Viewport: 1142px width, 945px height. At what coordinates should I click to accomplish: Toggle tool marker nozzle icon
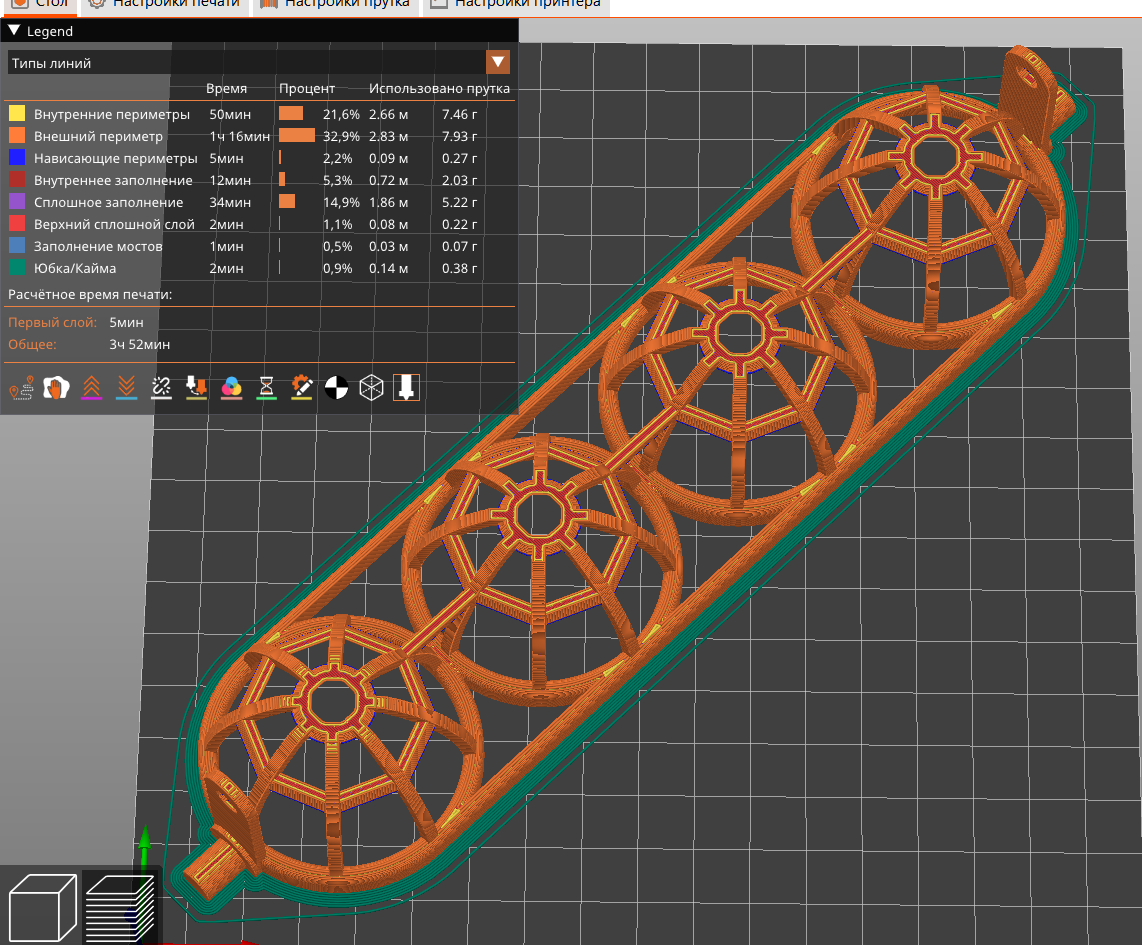(x=406, y=388)
